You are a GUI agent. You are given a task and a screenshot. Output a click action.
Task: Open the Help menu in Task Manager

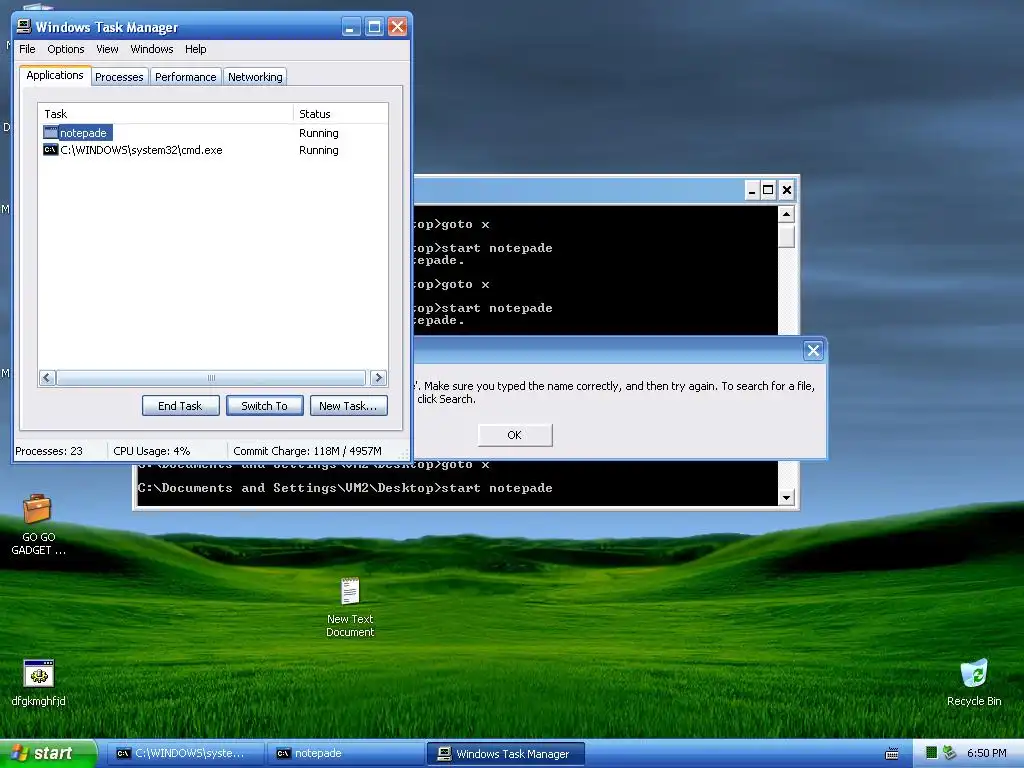pos(195,49)
